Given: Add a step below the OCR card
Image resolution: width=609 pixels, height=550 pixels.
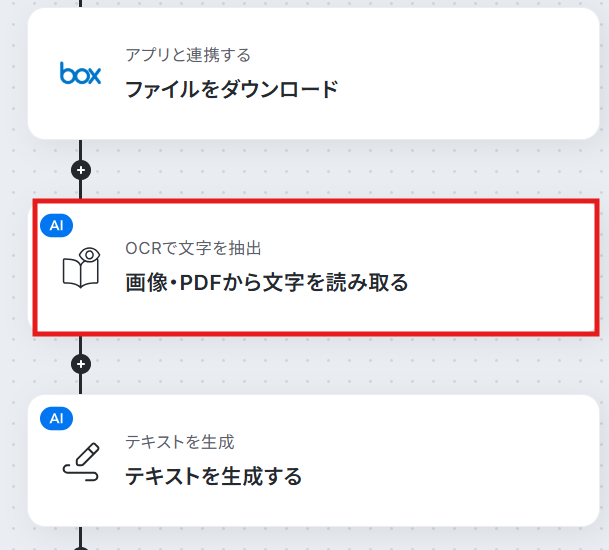Looking at the screenshot, I should [x=81, y=364].
